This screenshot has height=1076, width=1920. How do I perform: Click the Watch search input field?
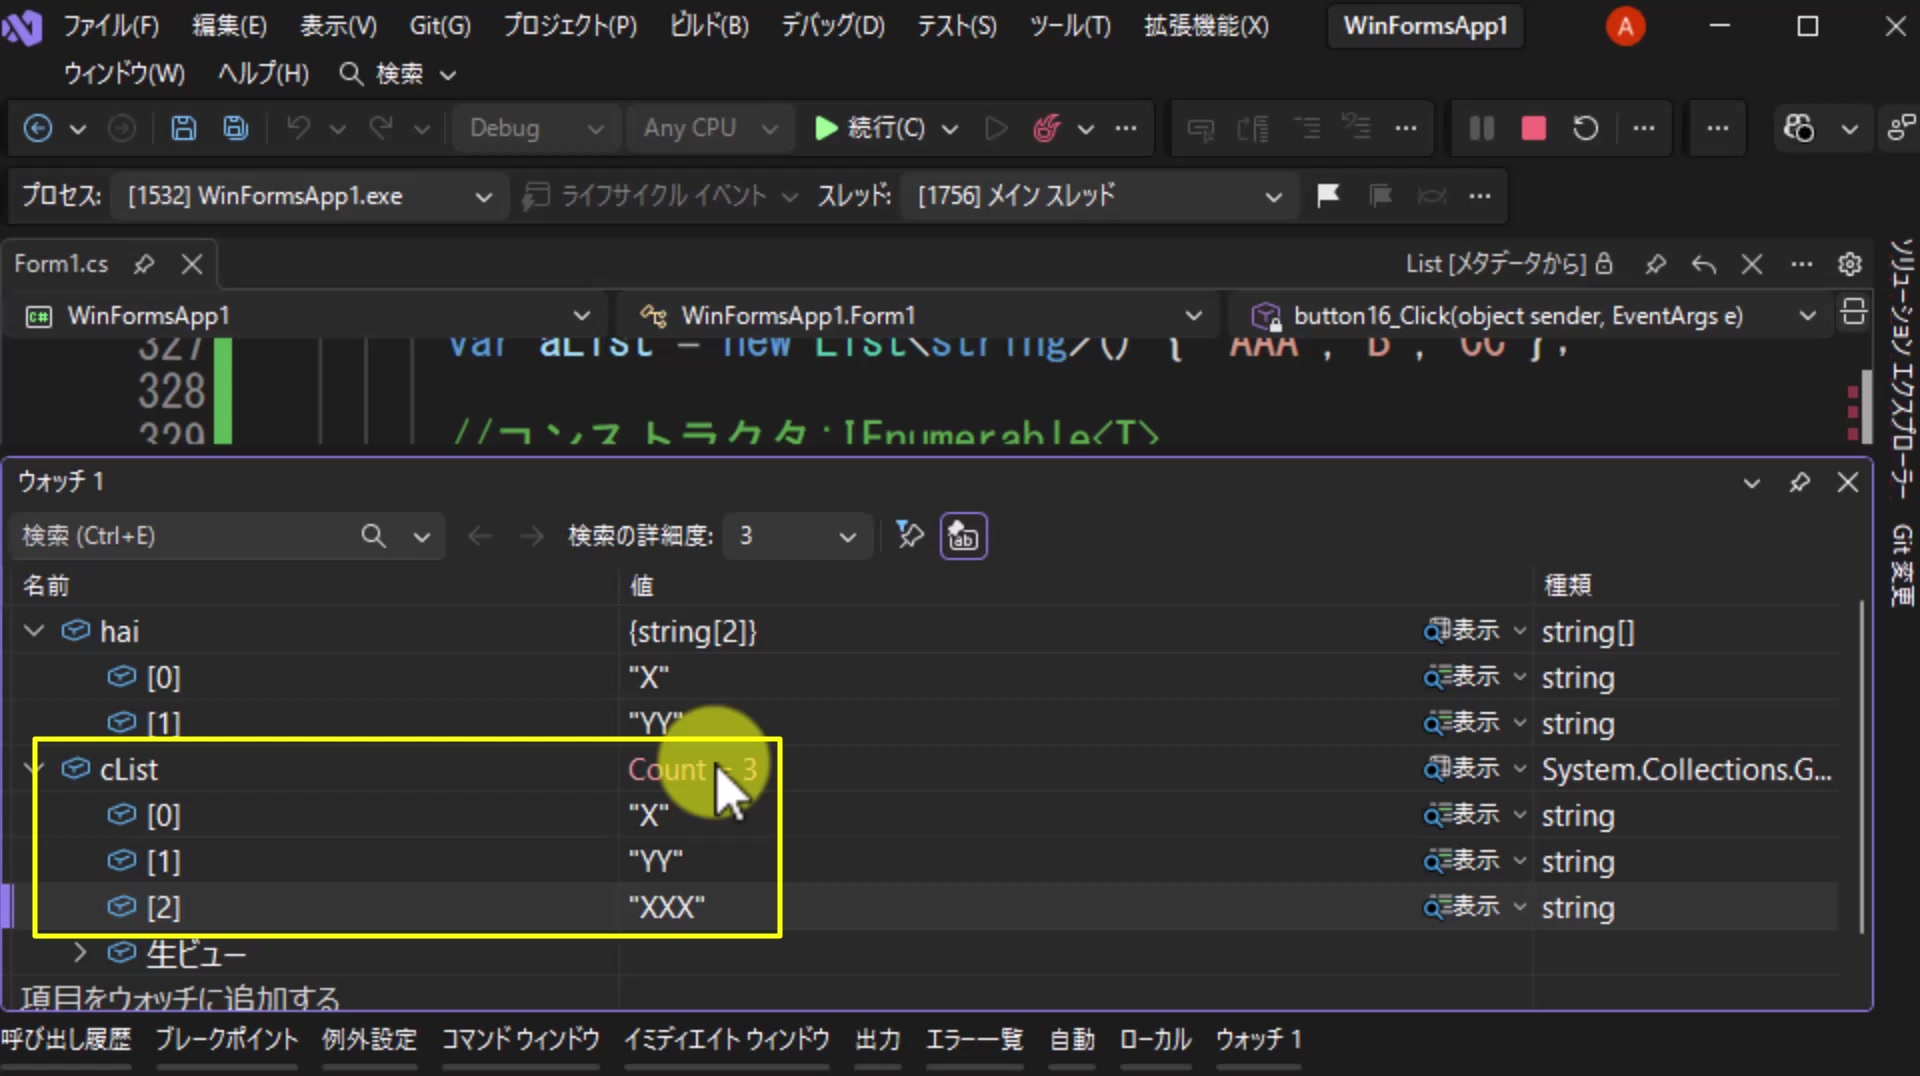pyautogui.click(x=185, y=536)
